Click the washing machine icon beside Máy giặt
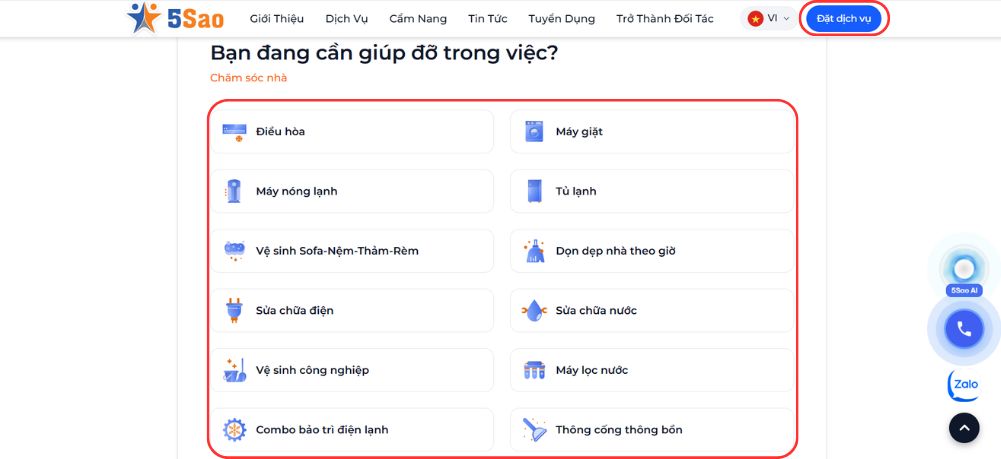The image size is (1001, 459). point(534,132)
